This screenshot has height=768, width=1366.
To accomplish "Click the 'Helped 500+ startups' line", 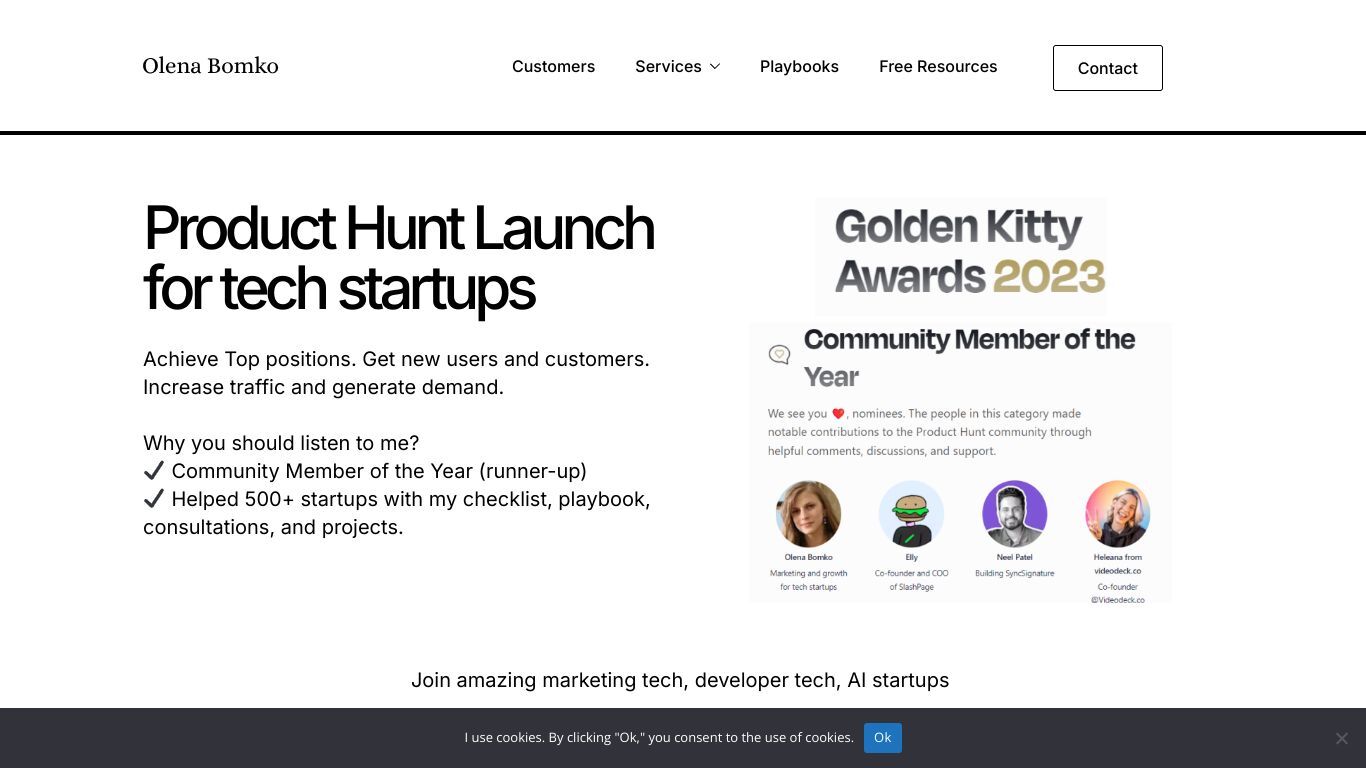I will [x=397, y=513].
